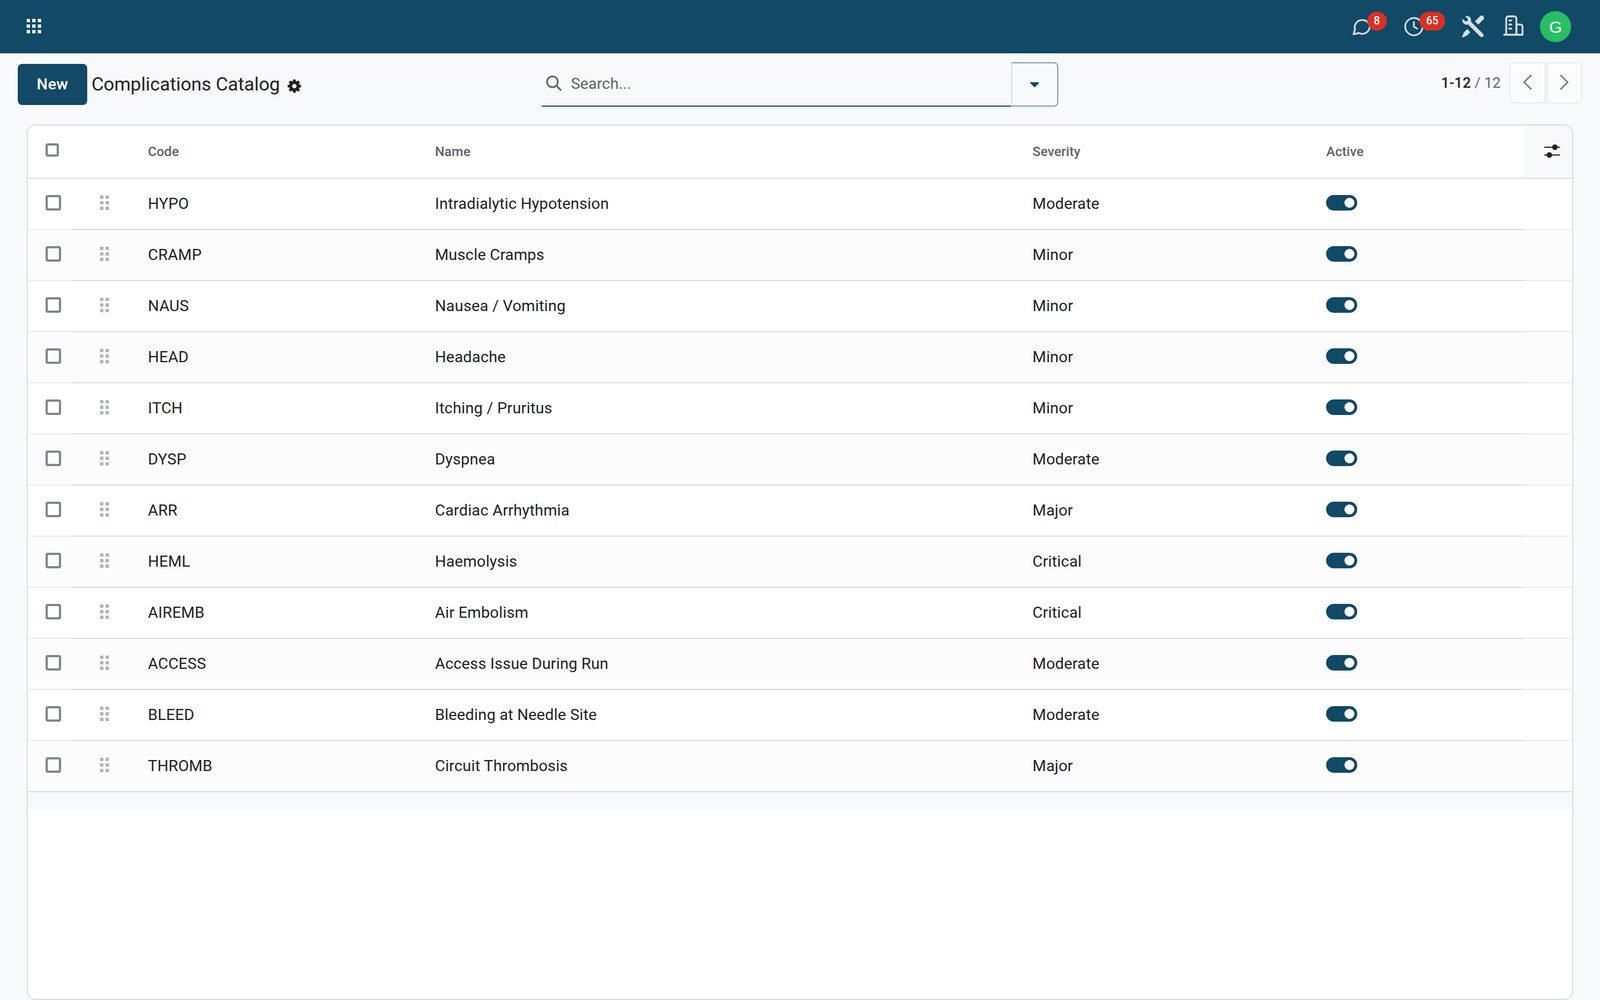The height and width of the screenshot is (1000, 1600).
Task: Open the apps grid menu
Action: (x=34, y=27)
